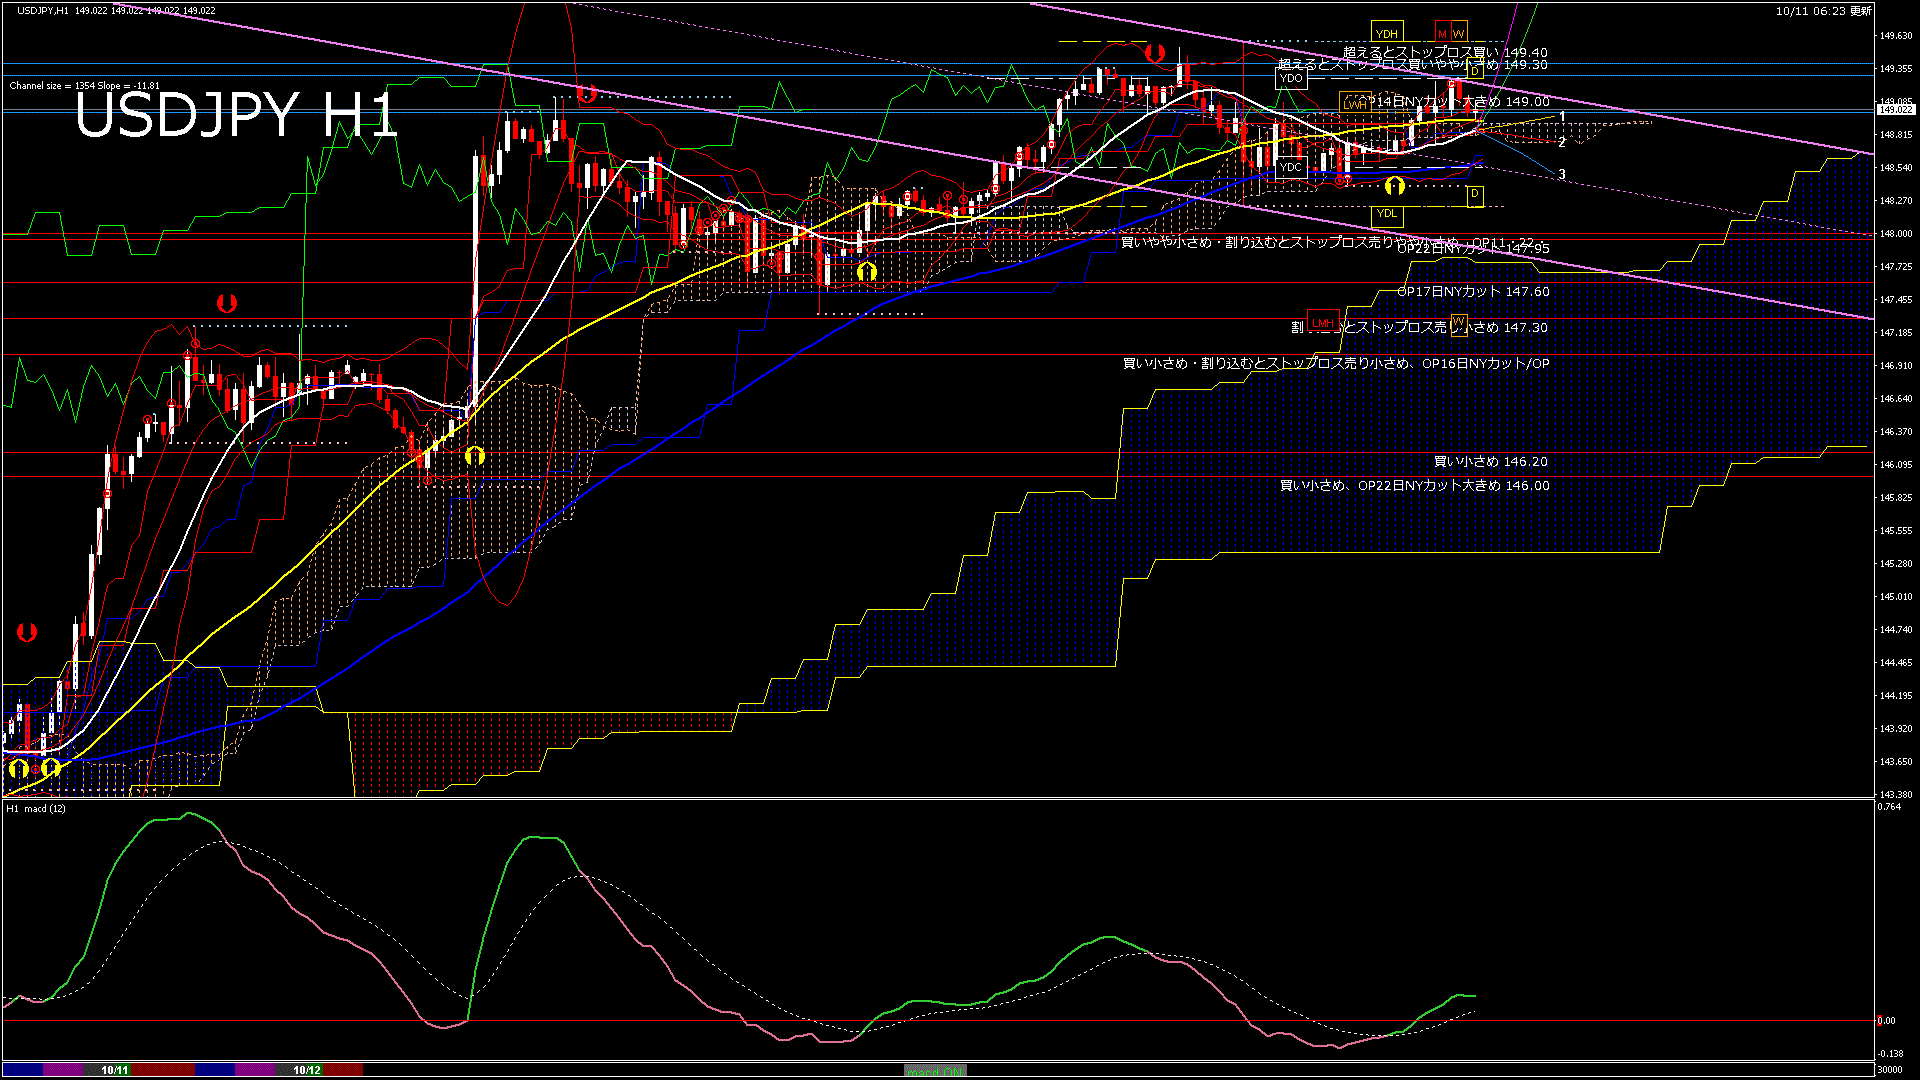This screenshot has width=1920, height=1080.
Task: Click the orange LWH last-week-high label
Action: click(x=1355, y=104)
